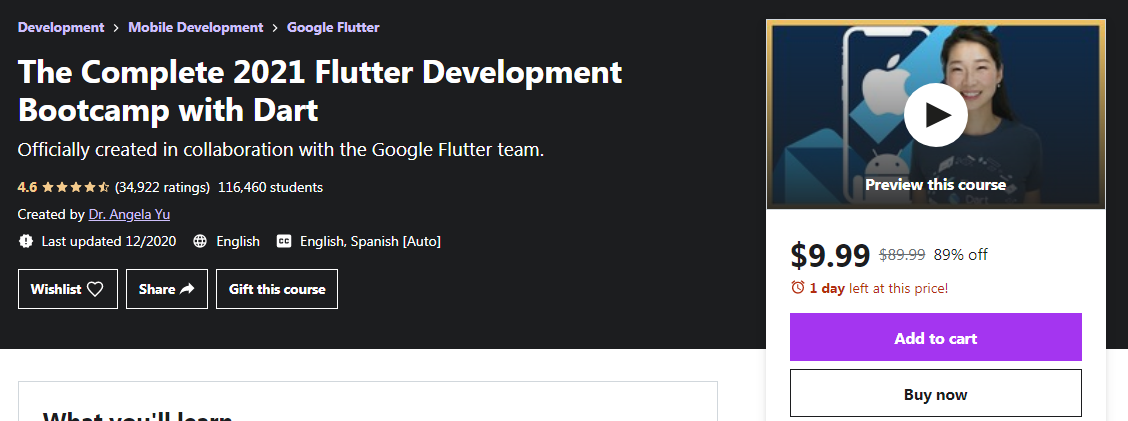Click the crossed-out $89.99 price

tap(902, 254)
